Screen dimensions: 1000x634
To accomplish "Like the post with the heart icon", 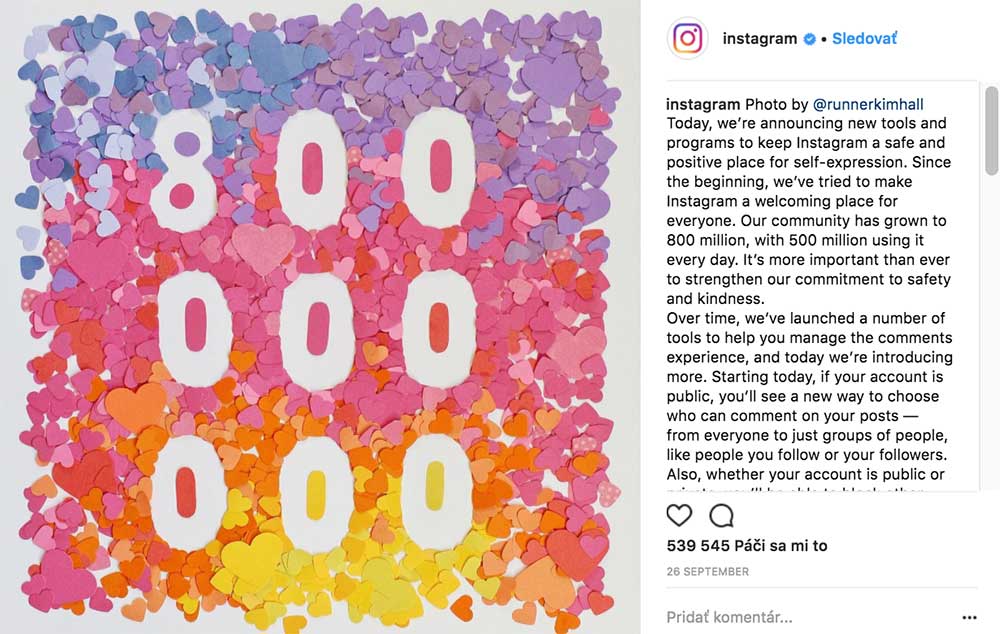I will click(x=679, y=515).
